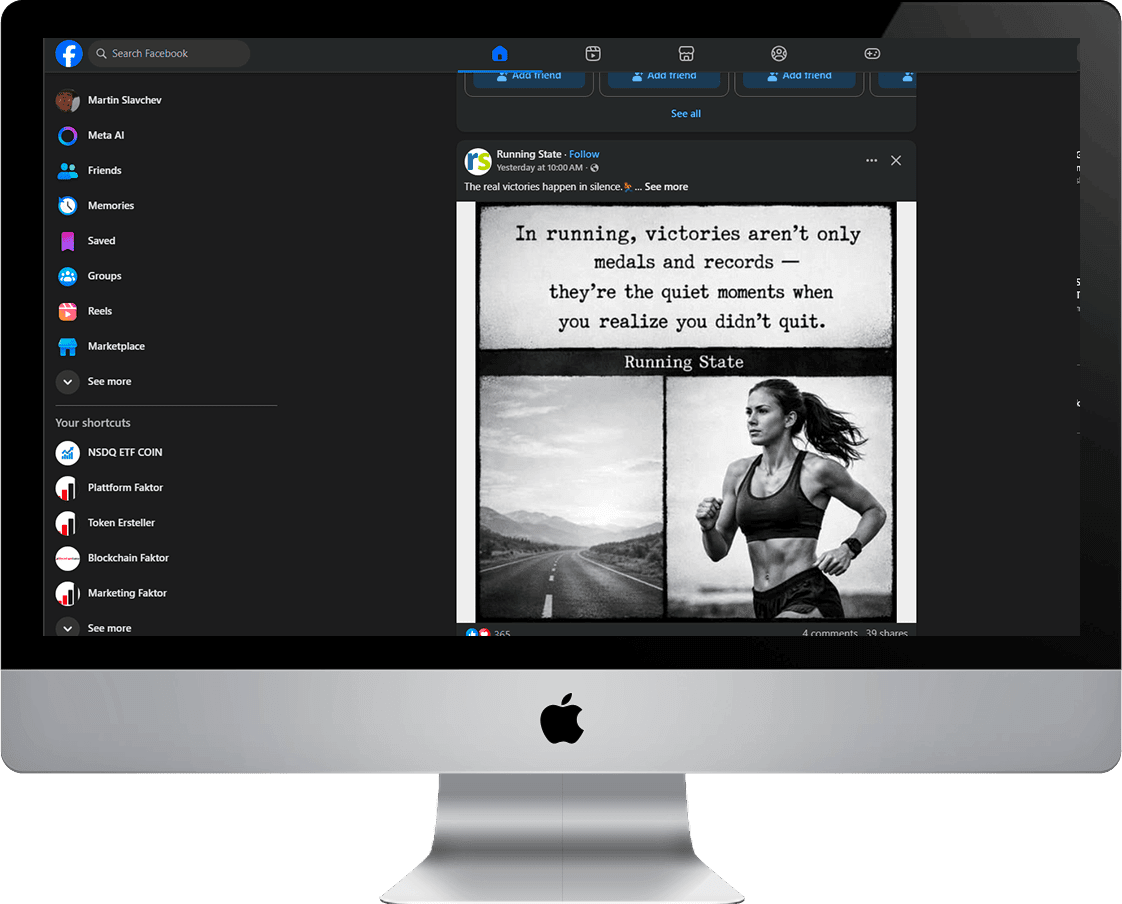This screenshot has height=904, width=1122.
Task: Open post options three-dot menu
Action: coord(872,160)
